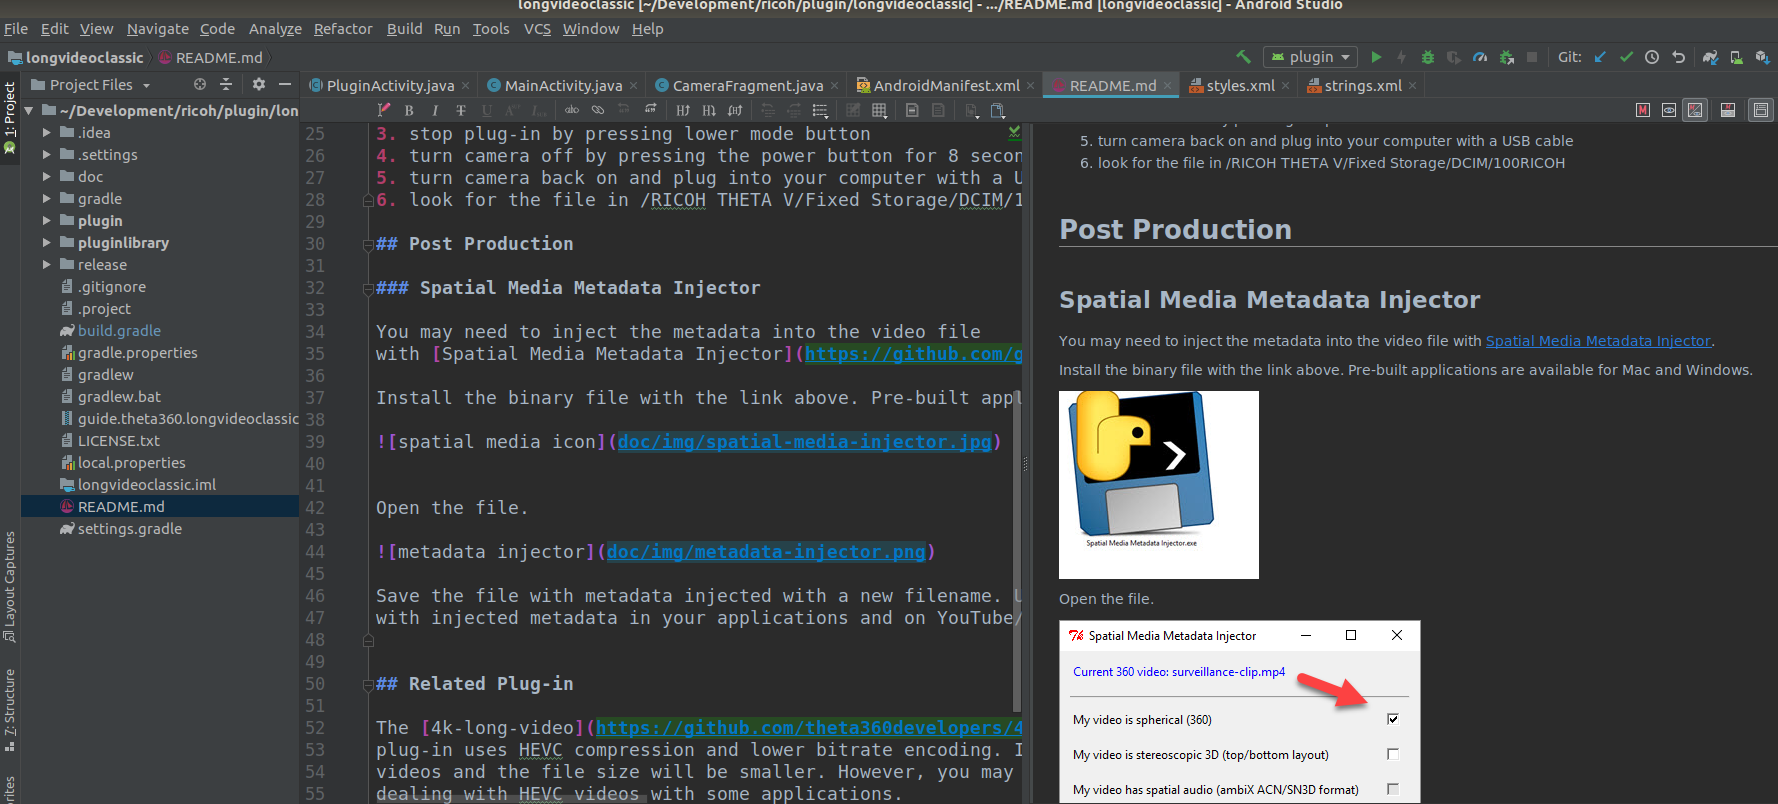1778x804 pixels.
Task: Open the plugin run configuration dropdown
Action: [x=1310, y=57]
